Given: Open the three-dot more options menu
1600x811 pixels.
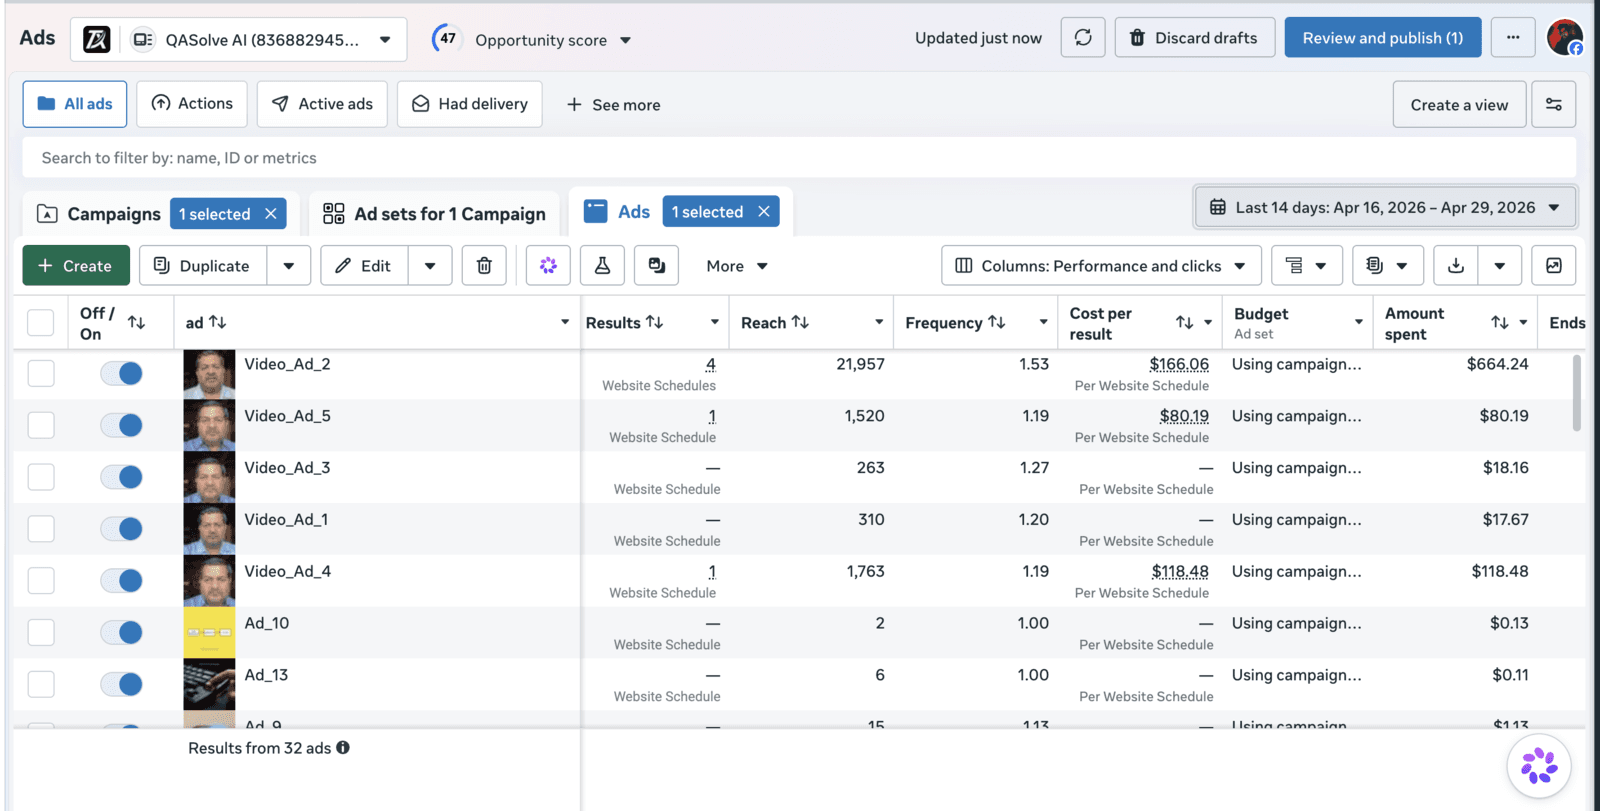Looking at the screenshot, I should tap(1513, 38).
